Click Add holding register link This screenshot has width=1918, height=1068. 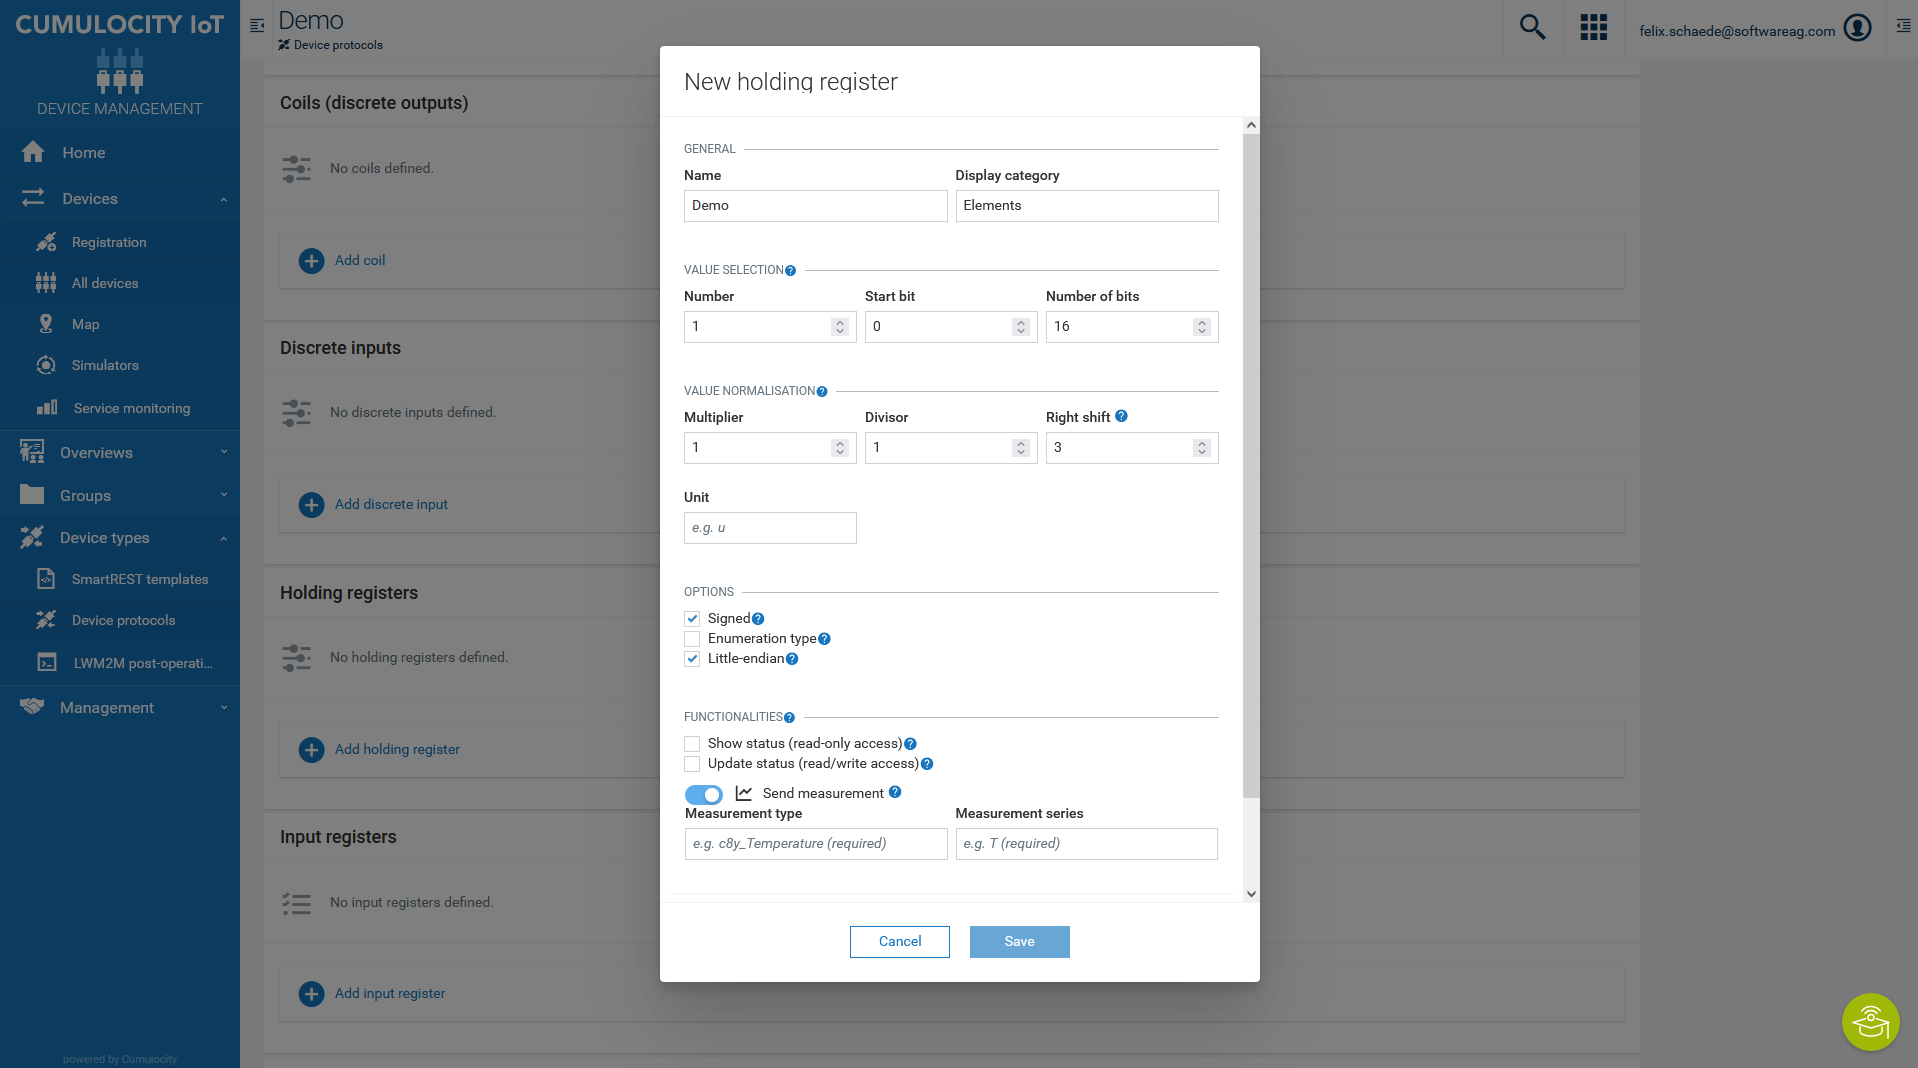click(x=397, y=749)
